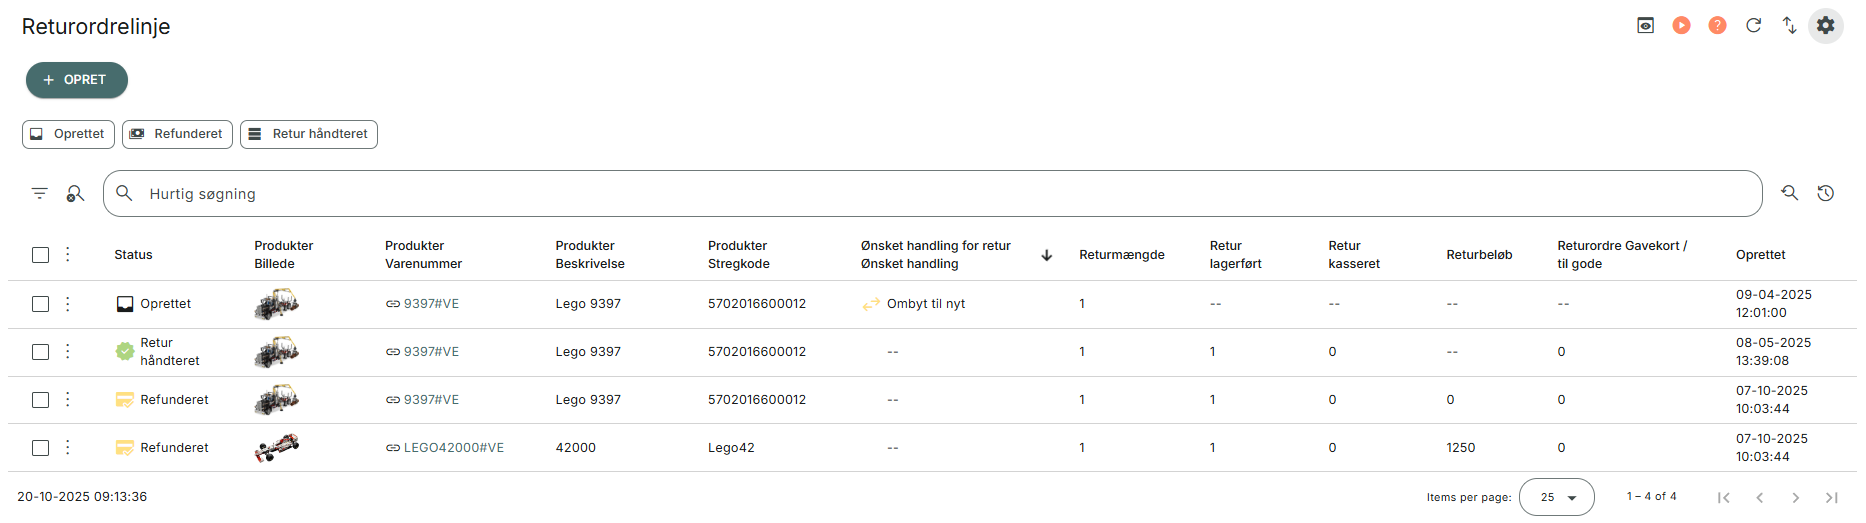Open the filter list icon

(40, 194)
